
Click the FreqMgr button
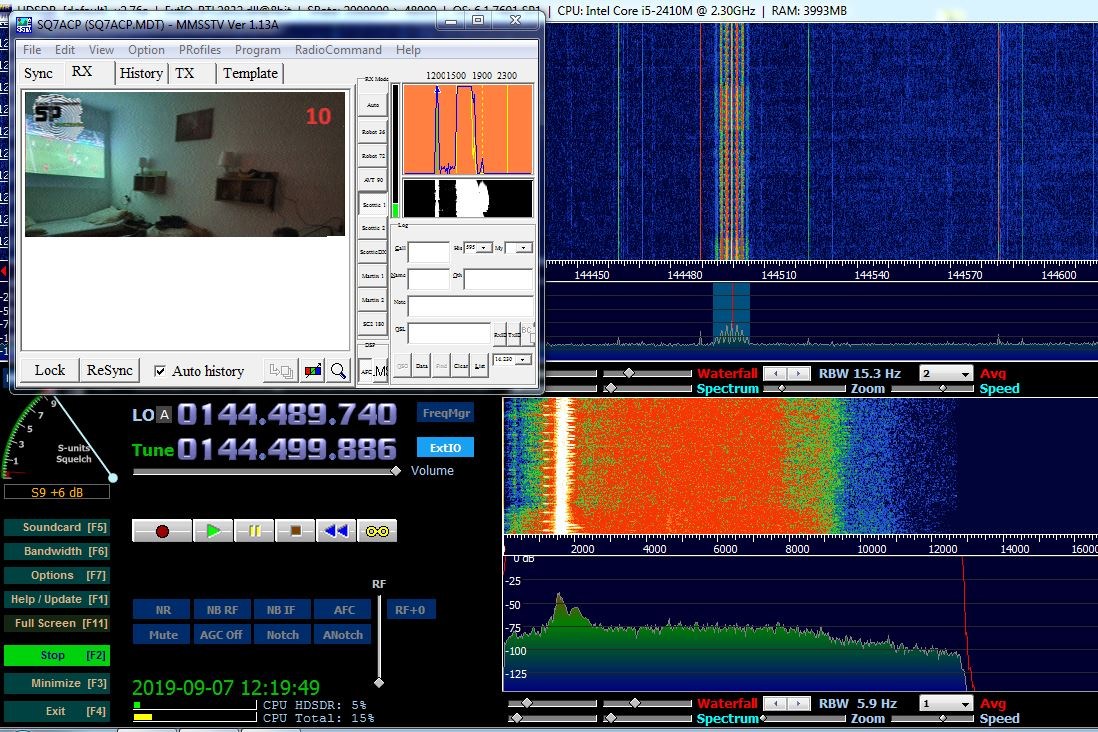(445, 413)
